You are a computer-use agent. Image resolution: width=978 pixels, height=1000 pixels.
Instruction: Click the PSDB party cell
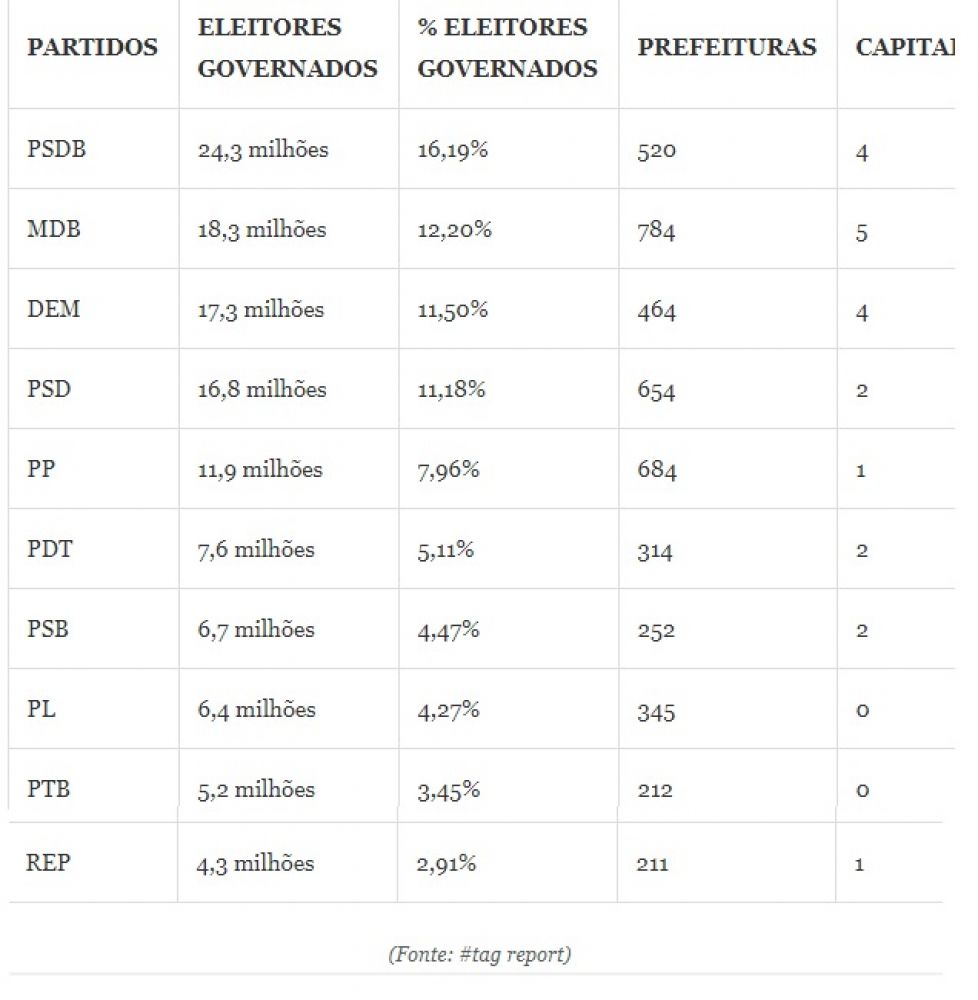pyautogui.click(x=57, y=150)
